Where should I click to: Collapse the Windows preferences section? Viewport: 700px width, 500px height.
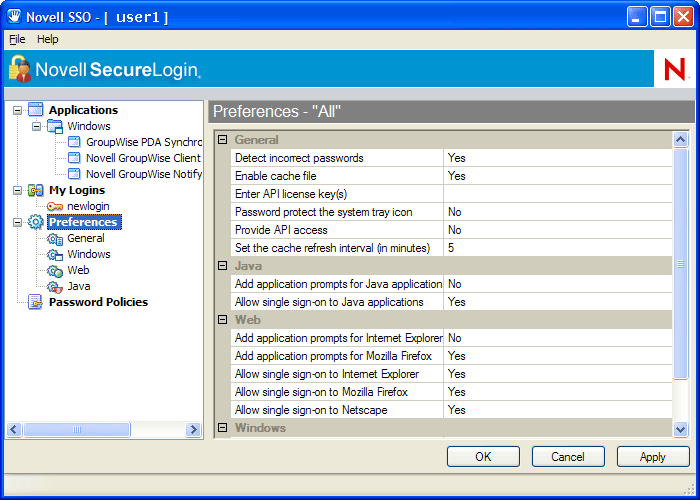pos(222,428)
